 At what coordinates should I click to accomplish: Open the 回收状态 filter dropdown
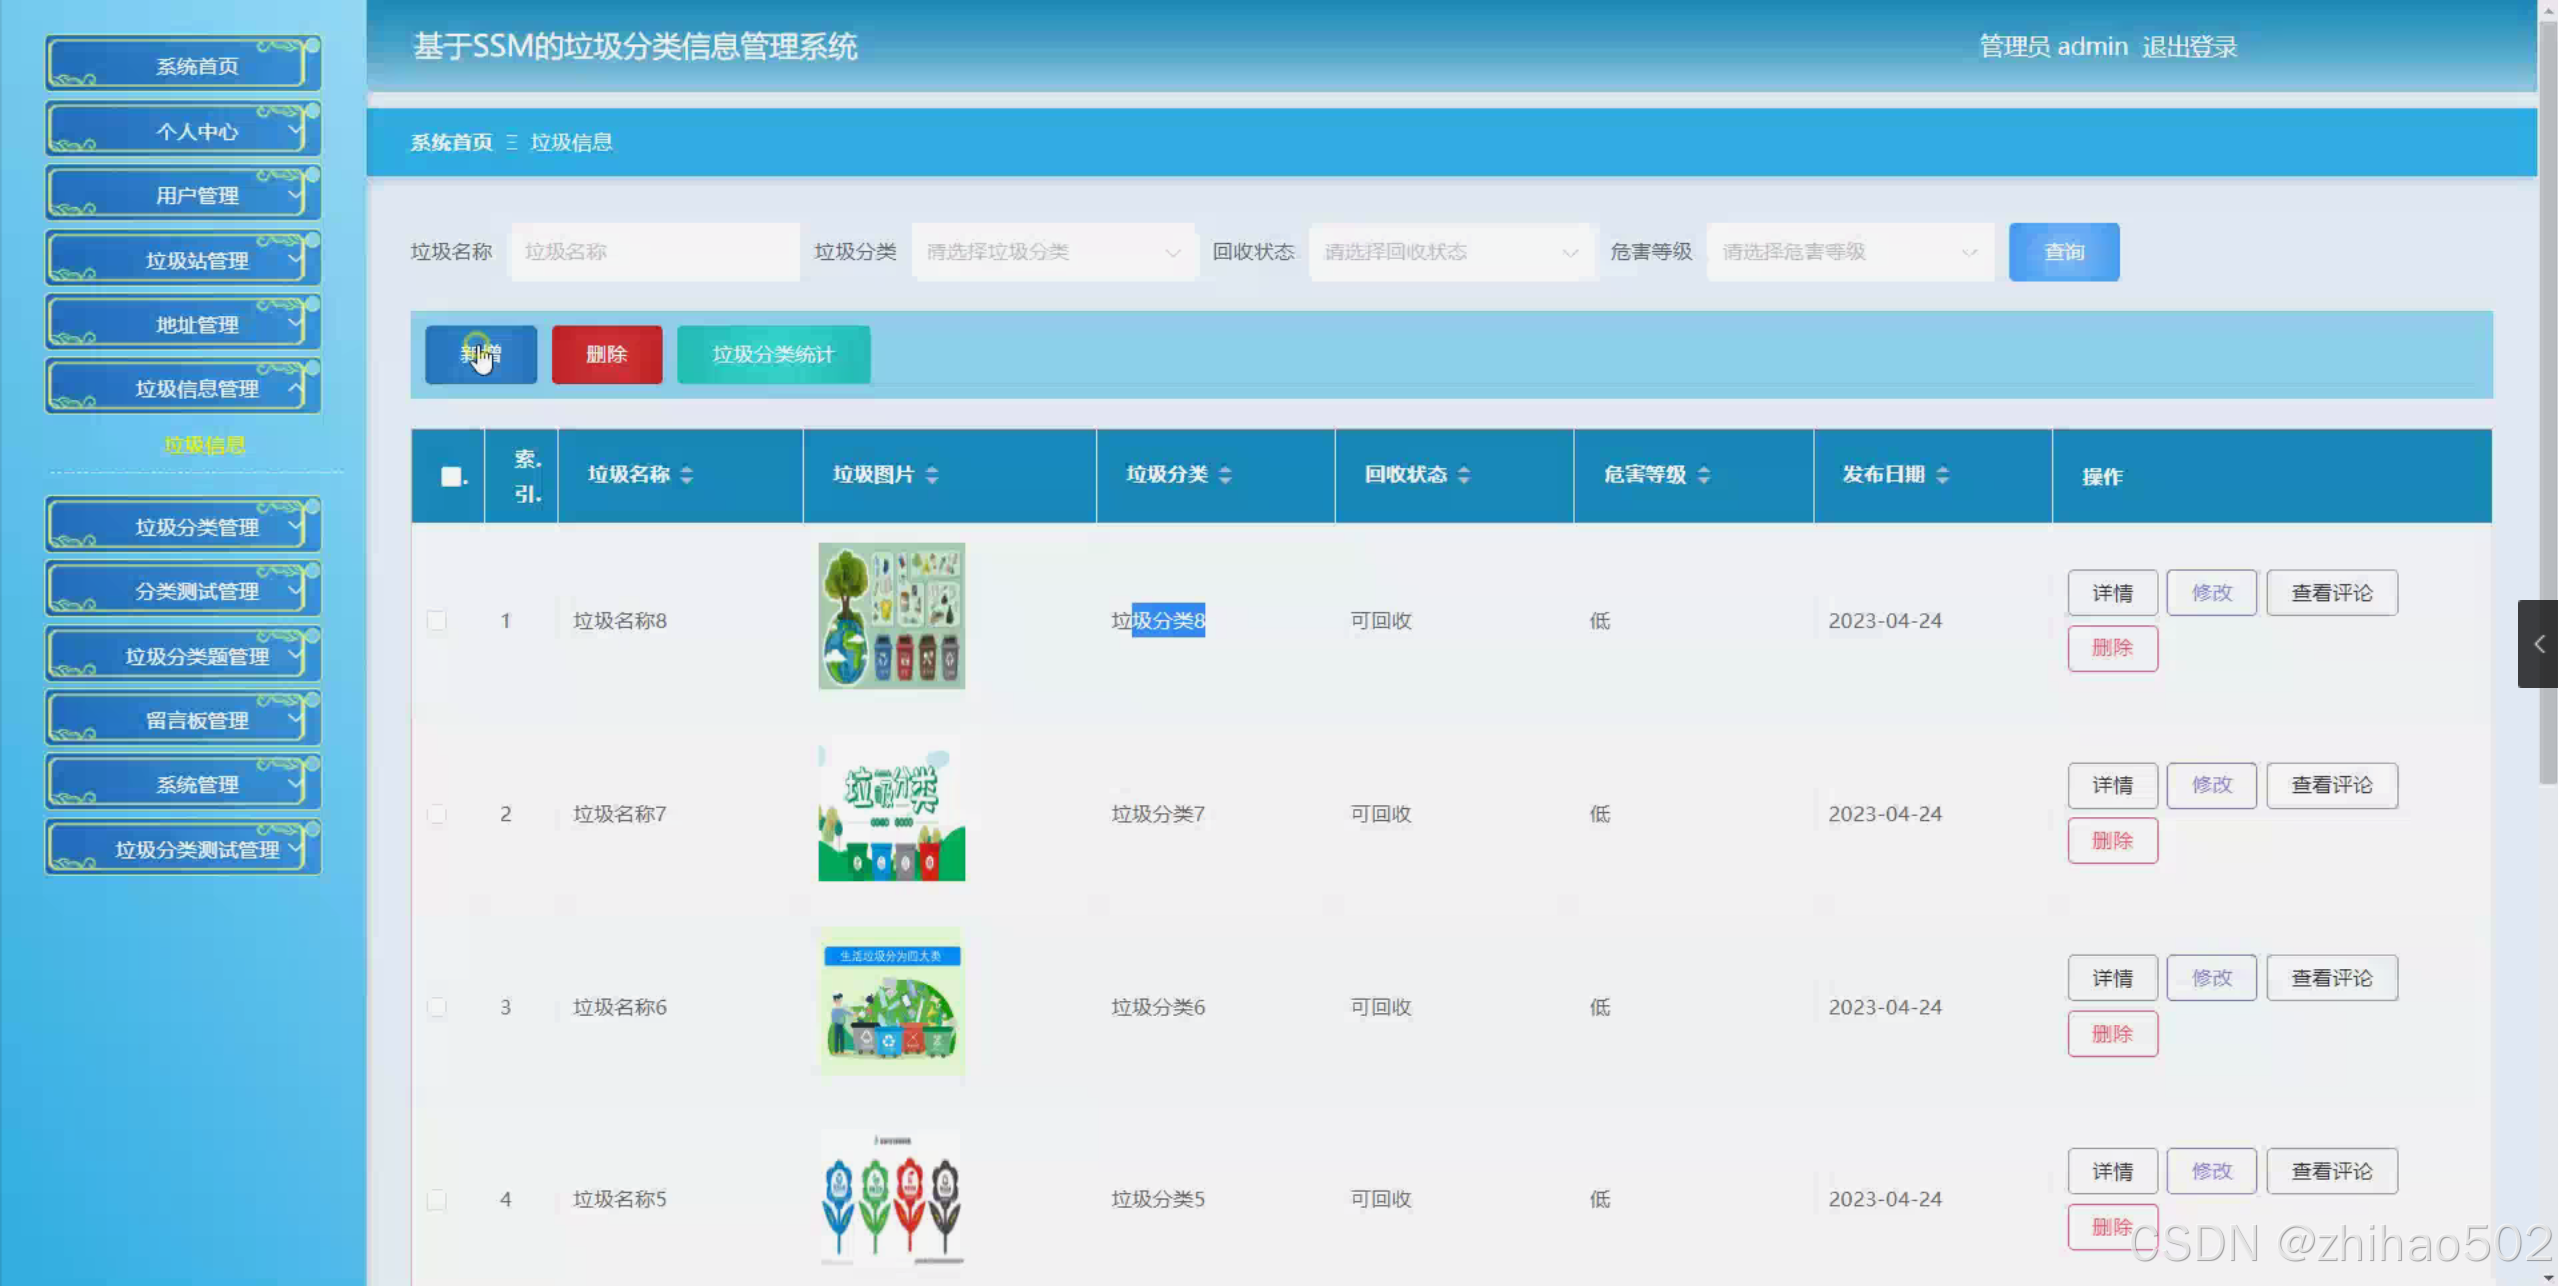pos(1450,252)
